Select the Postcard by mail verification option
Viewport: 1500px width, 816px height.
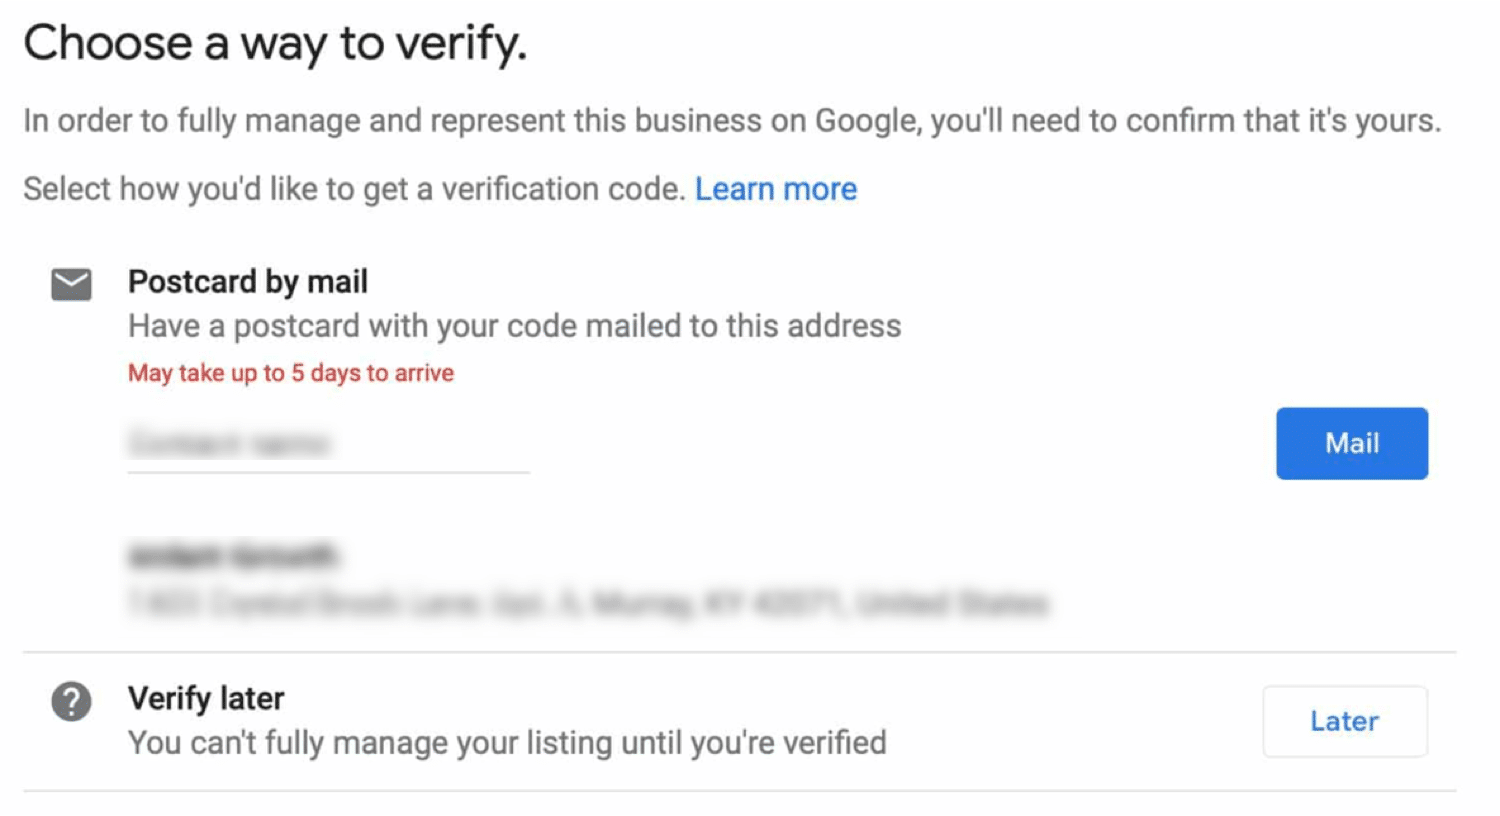(247, 281)
